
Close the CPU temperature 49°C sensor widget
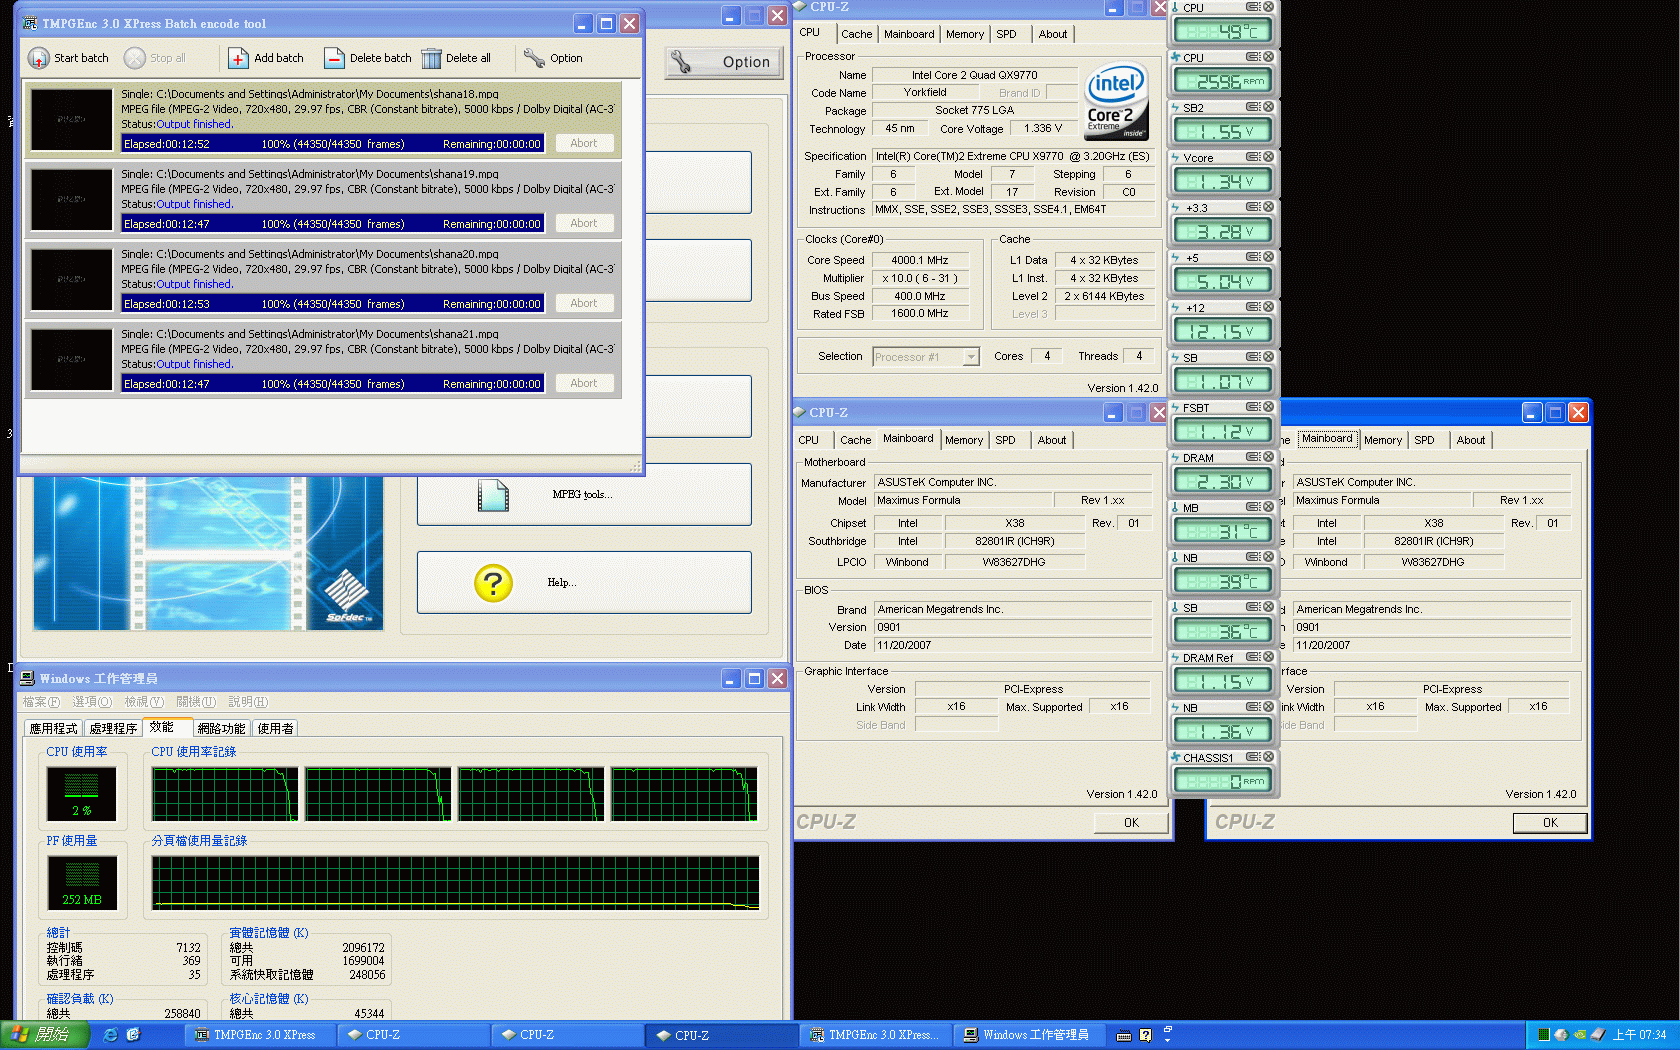1268,7
